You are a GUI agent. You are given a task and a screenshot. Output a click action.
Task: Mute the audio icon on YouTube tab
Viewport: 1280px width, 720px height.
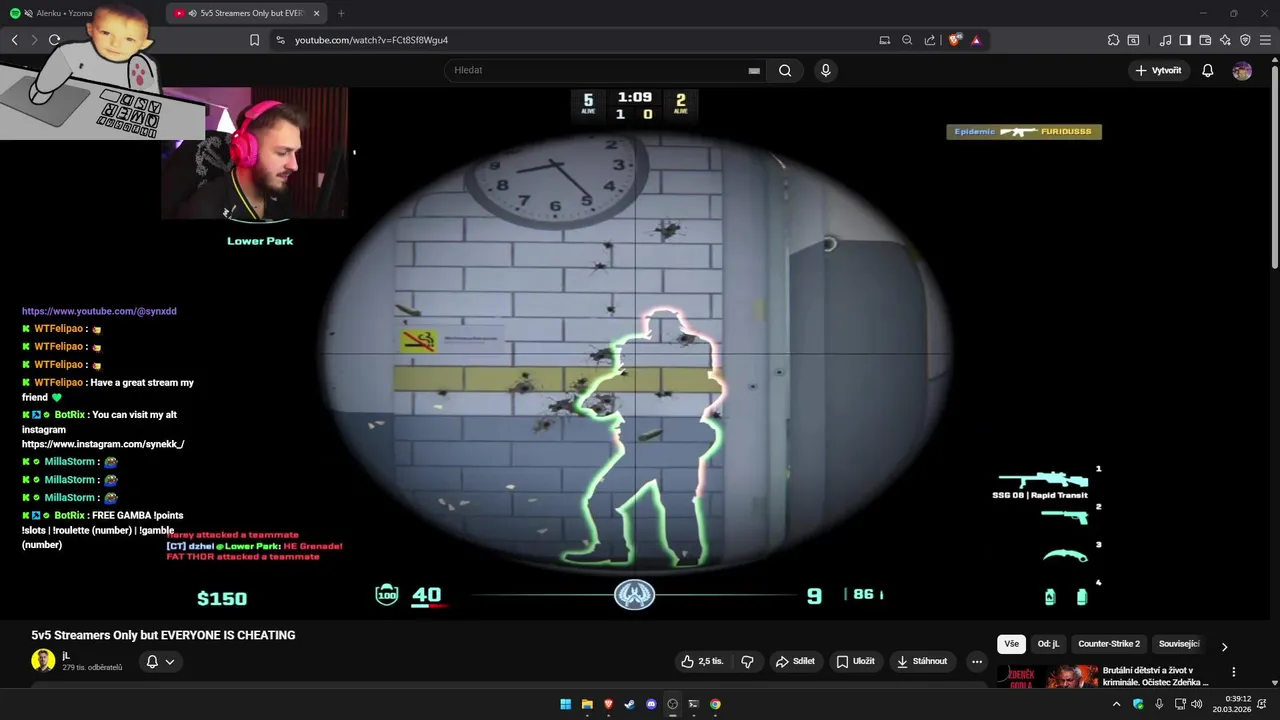tap(192, 13)
